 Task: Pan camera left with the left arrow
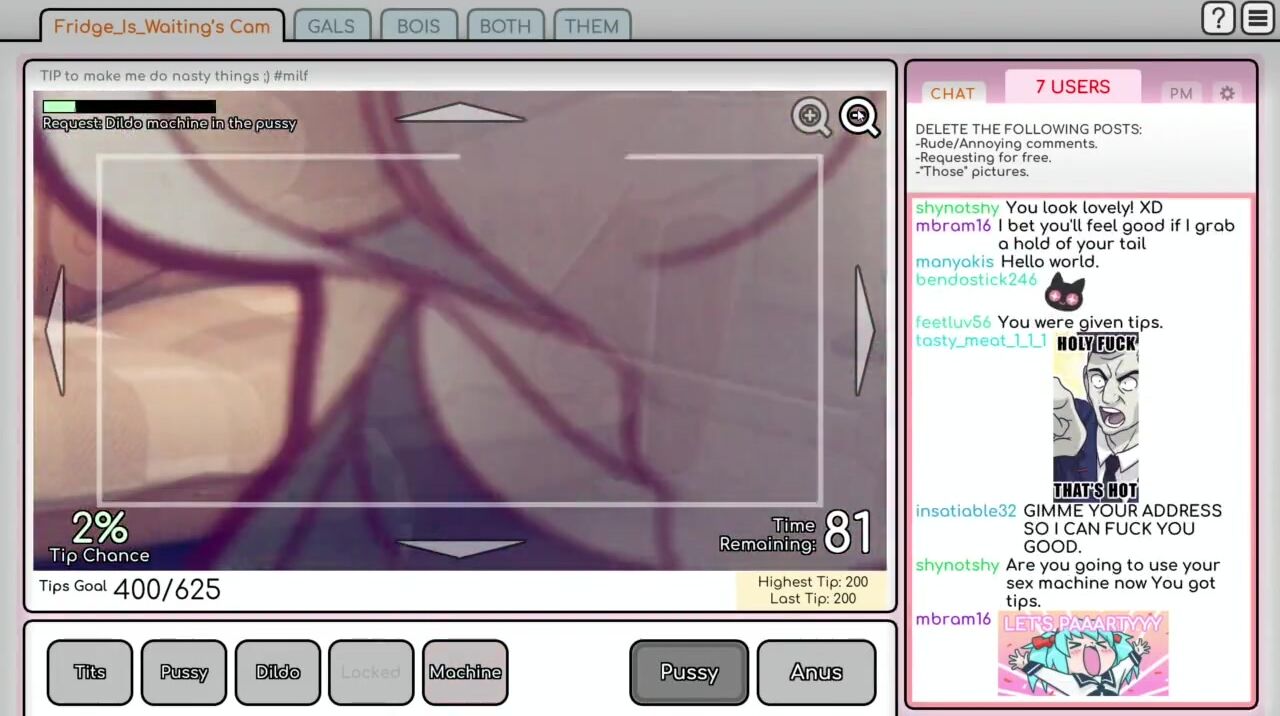pyautogui.click(x=55, y=330)
